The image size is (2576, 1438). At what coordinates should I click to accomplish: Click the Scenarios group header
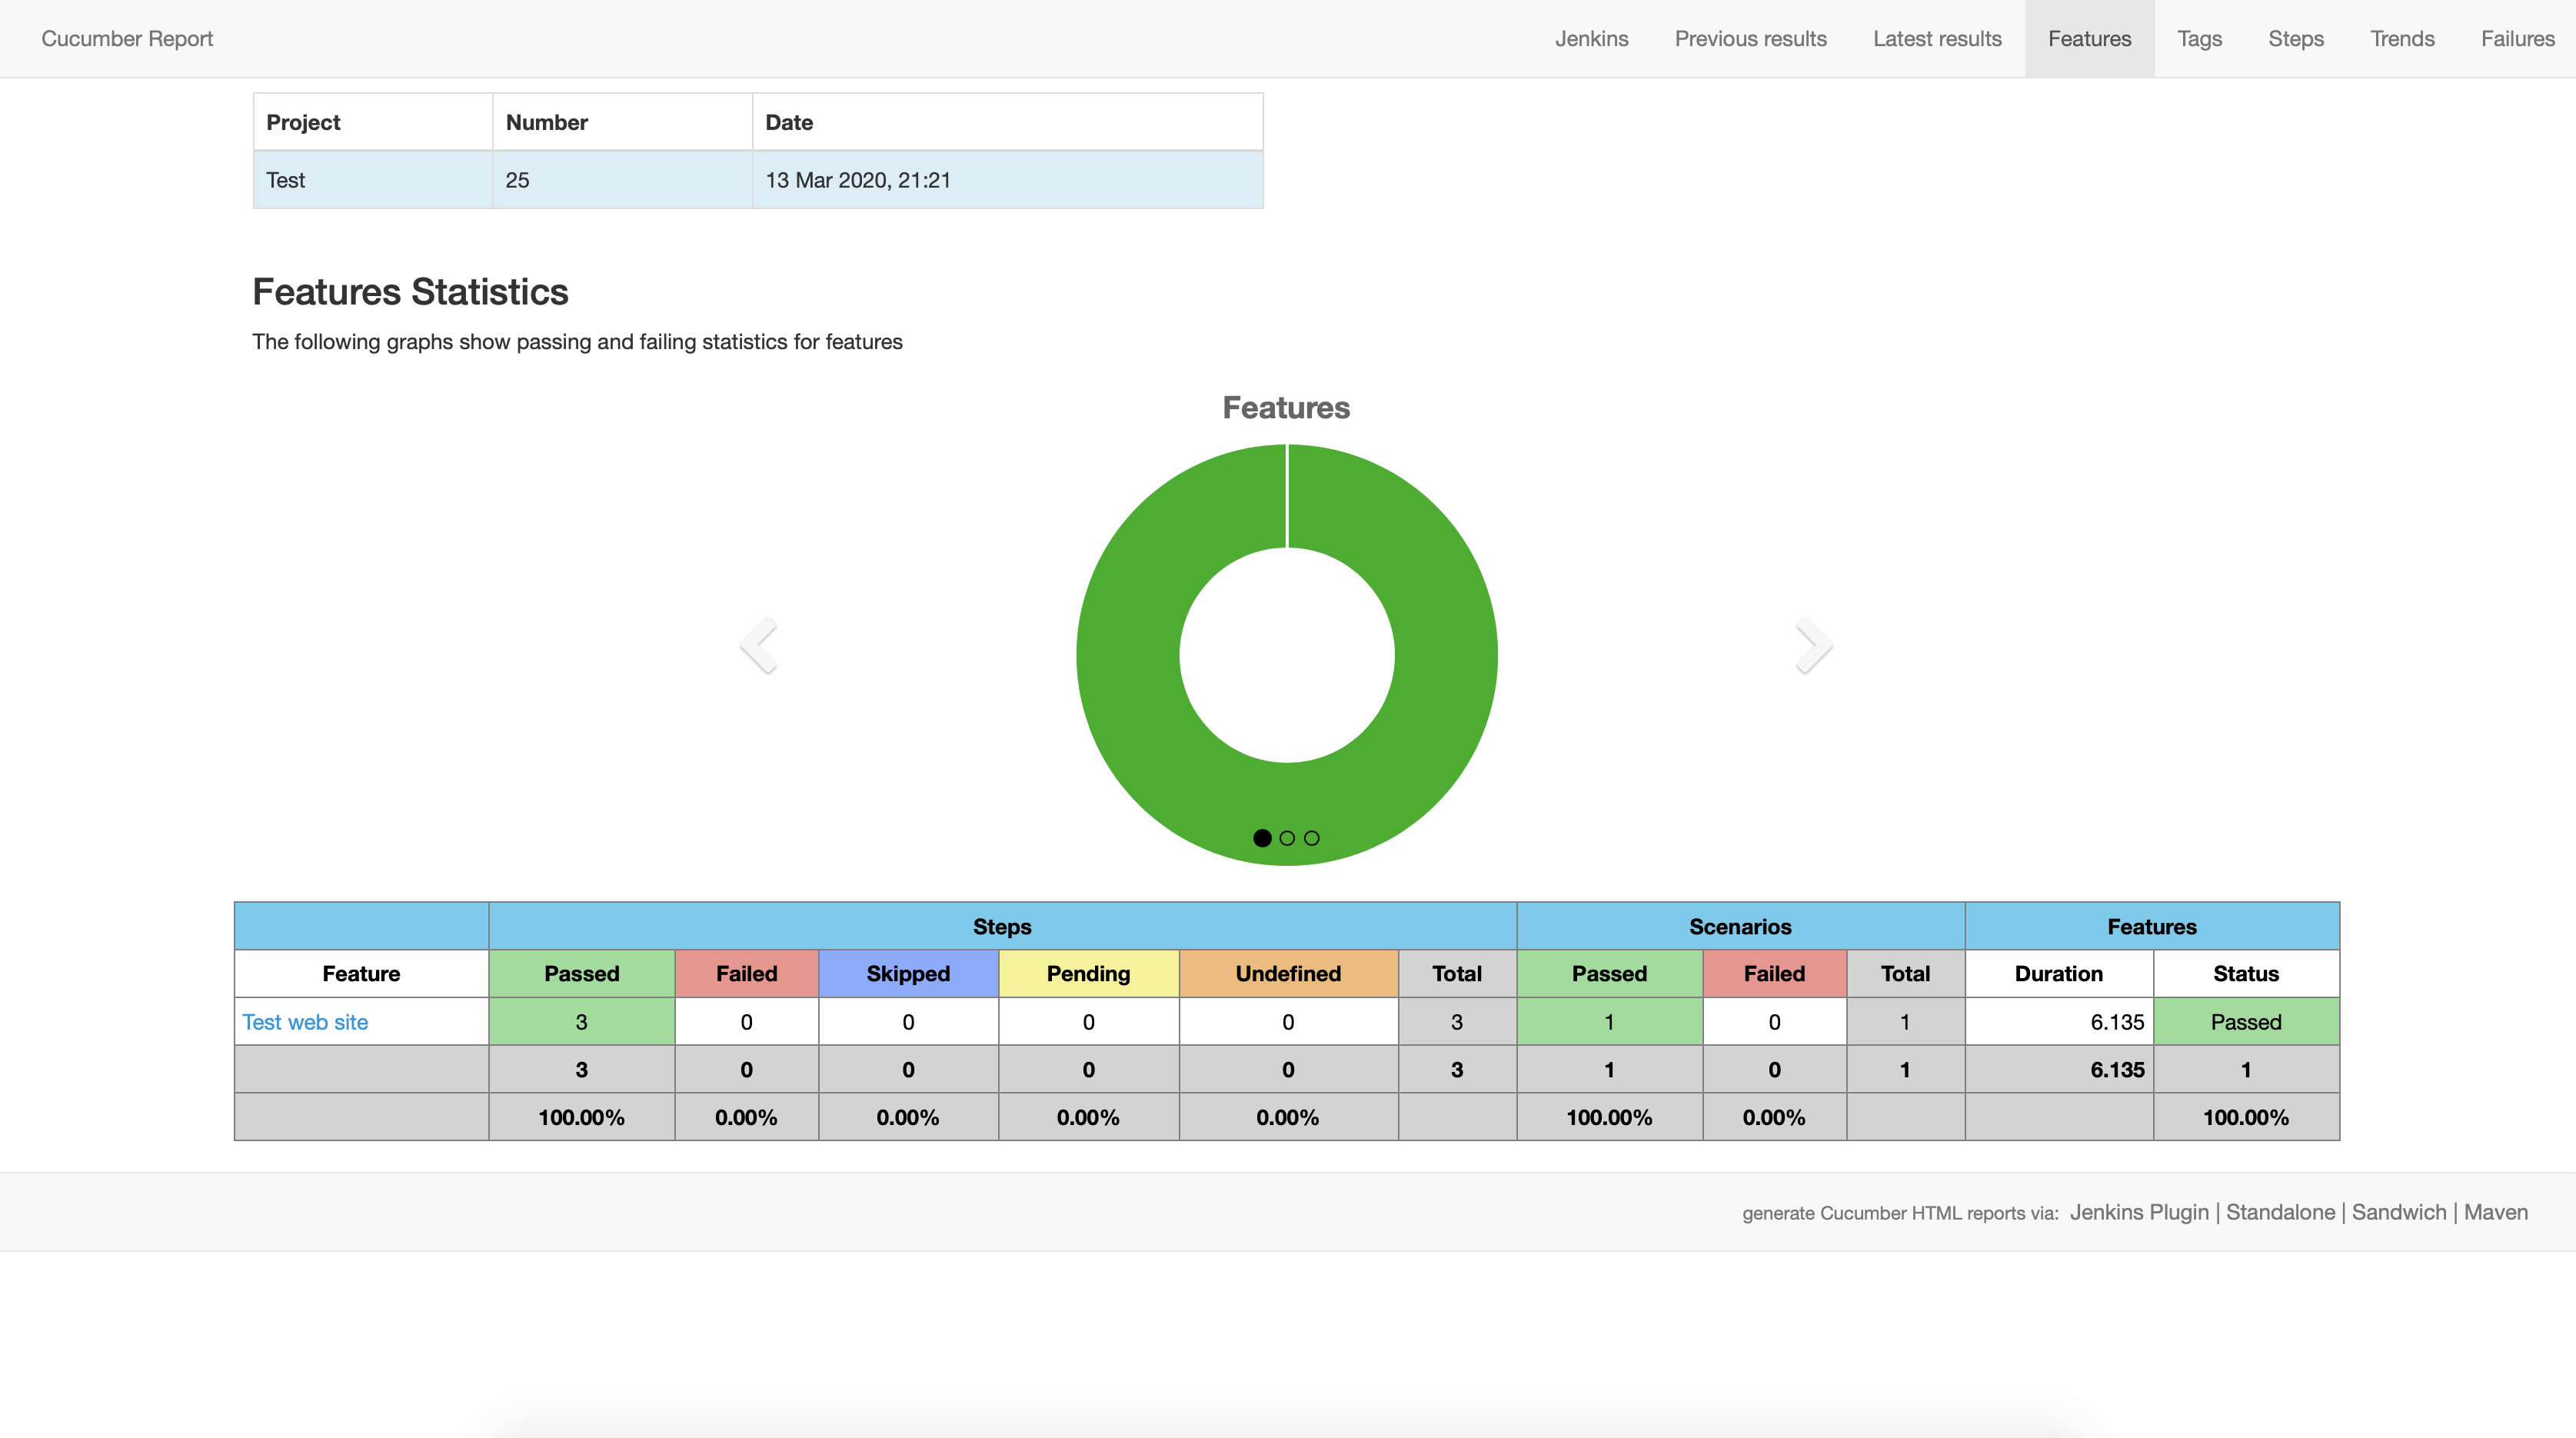coord(1740,926)
